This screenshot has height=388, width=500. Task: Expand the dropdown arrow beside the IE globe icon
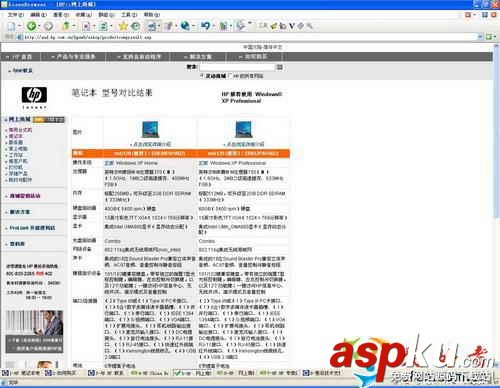click(193, 26)
